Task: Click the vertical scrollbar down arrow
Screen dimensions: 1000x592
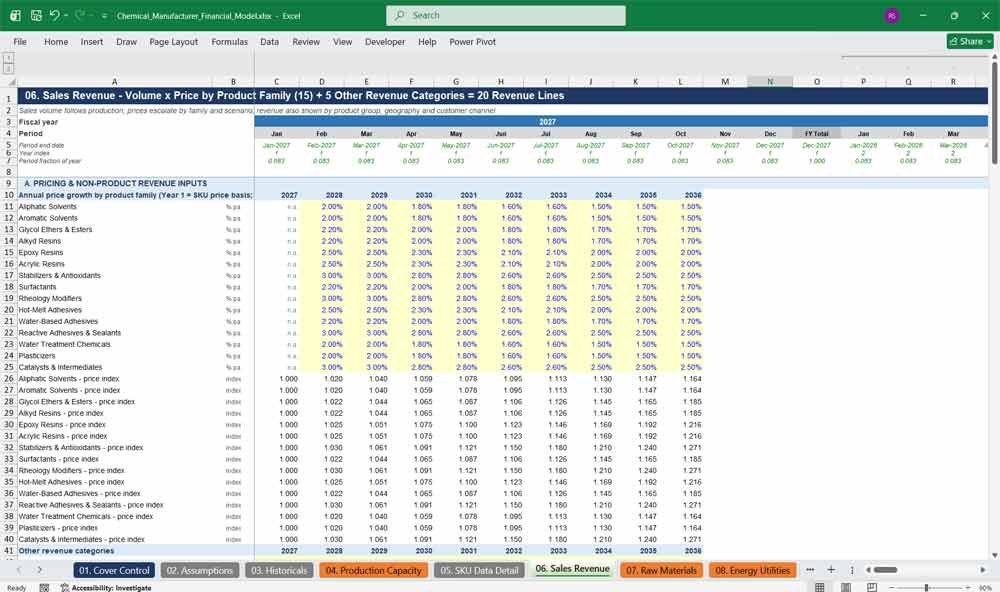Action: (x=994, y=555)
